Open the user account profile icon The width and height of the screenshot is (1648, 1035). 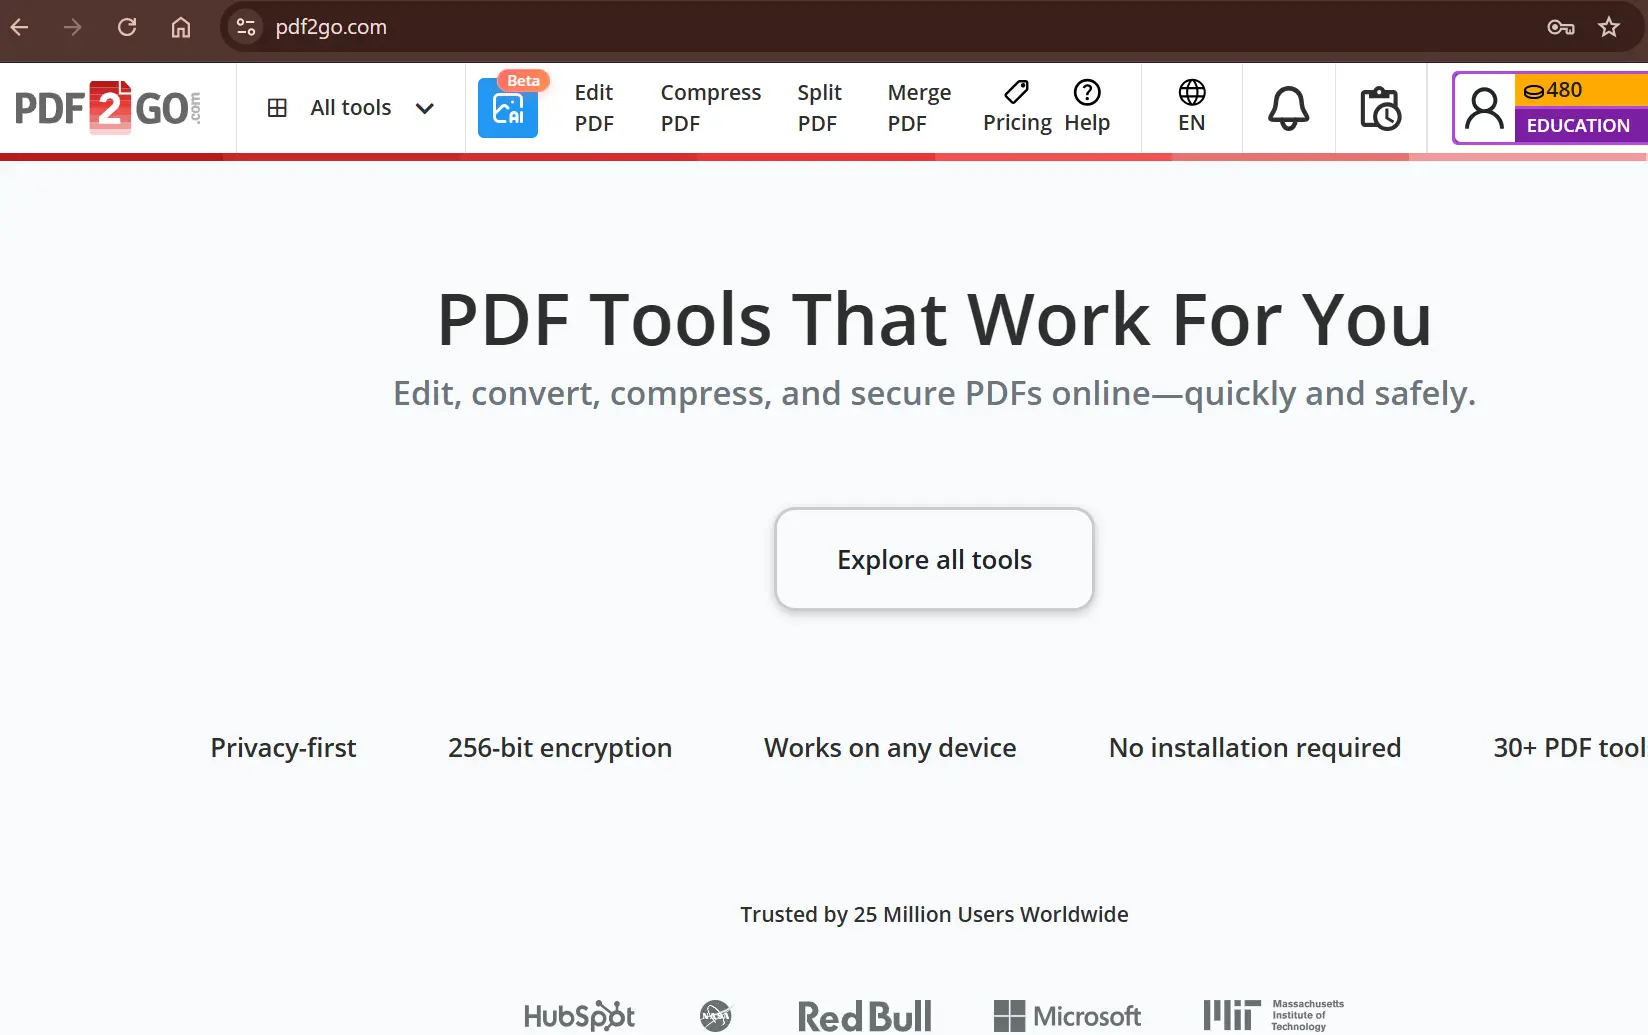[x=1484, y=108]
